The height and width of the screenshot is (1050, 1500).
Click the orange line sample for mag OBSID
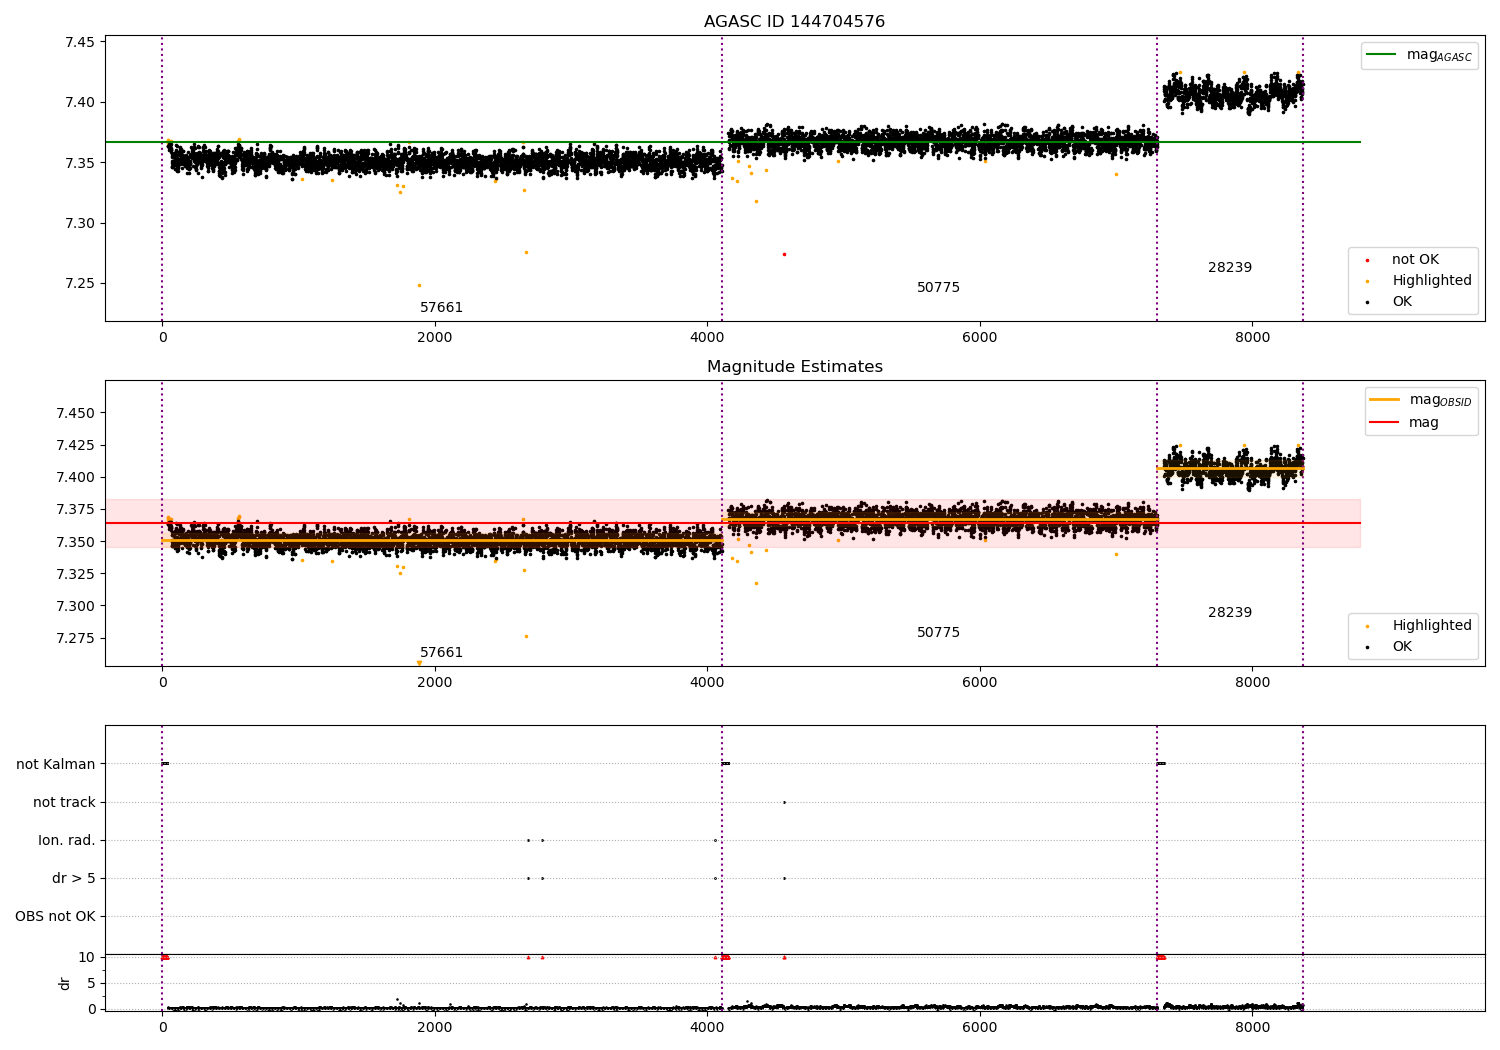(x=1384, y=400)
